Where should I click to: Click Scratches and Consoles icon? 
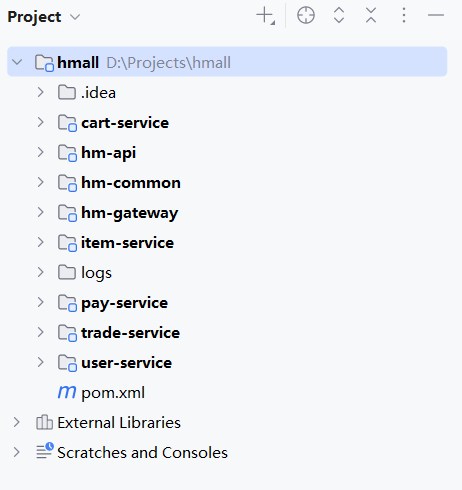[45, 451]
